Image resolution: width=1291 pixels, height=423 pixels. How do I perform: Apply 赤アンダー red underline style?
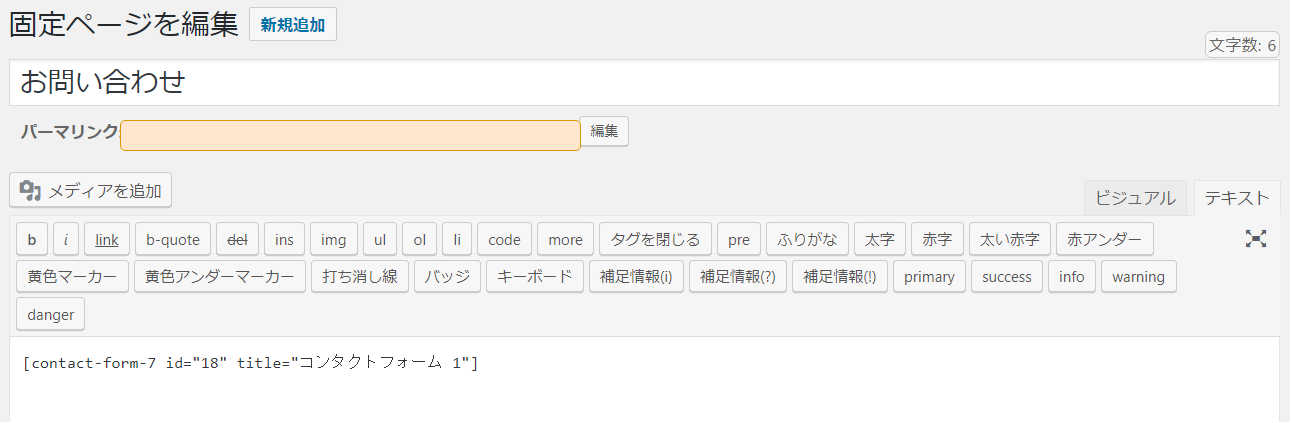click(1104, 240)
